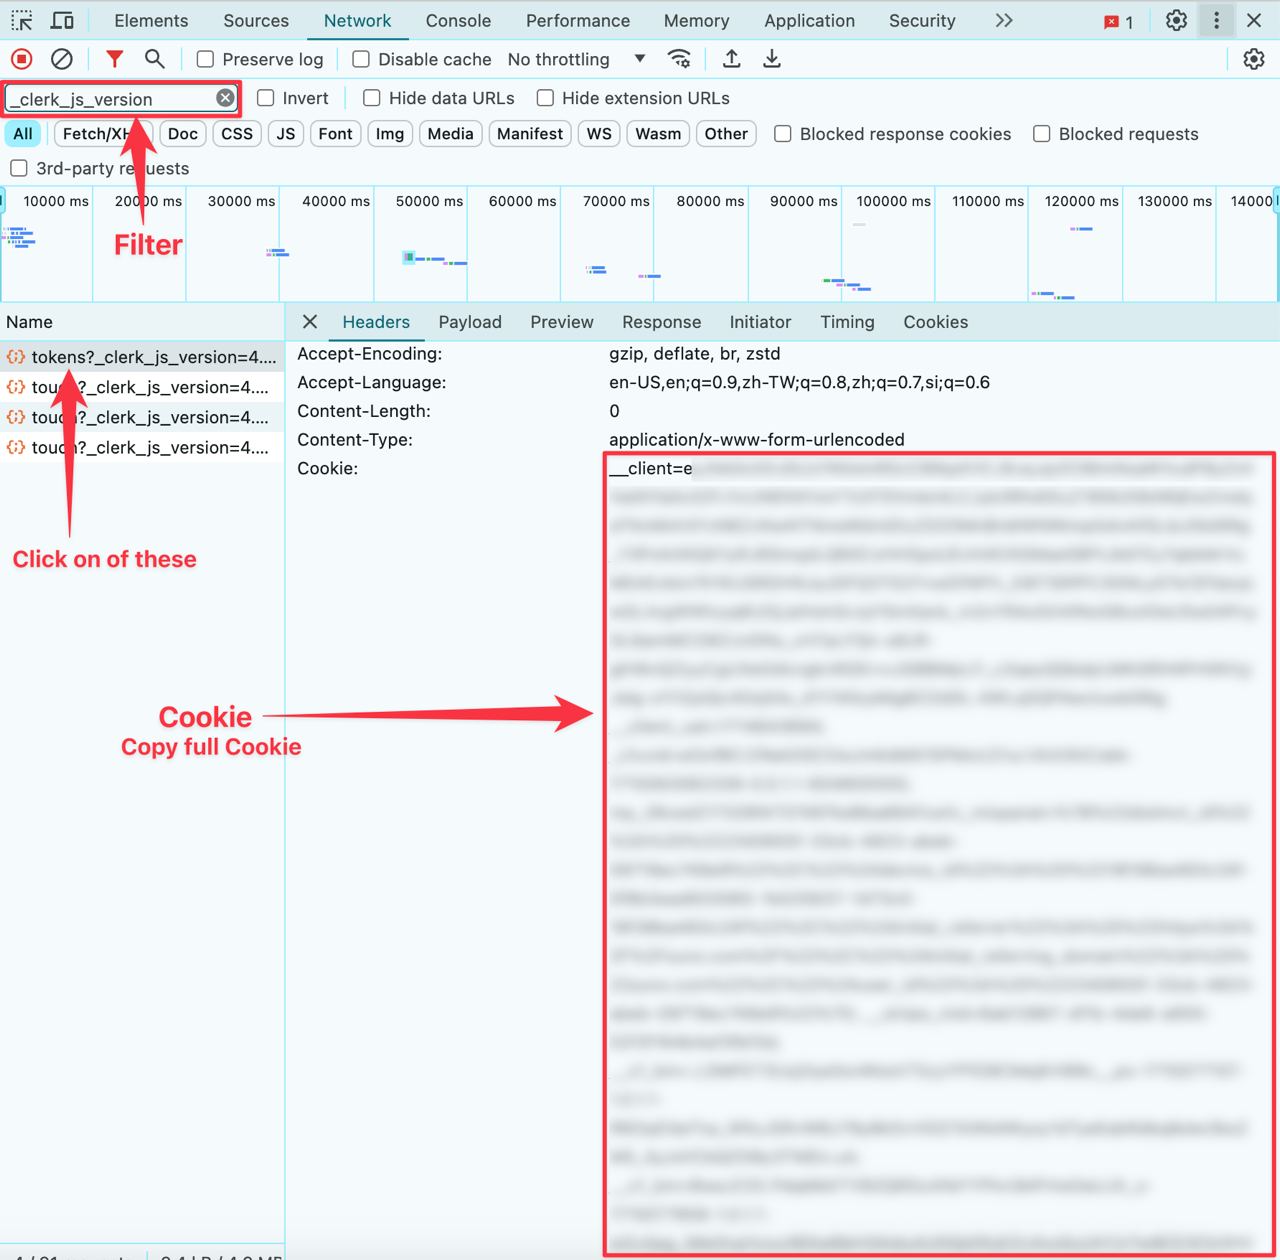Open network conditions wifi icon

(680, 59)
